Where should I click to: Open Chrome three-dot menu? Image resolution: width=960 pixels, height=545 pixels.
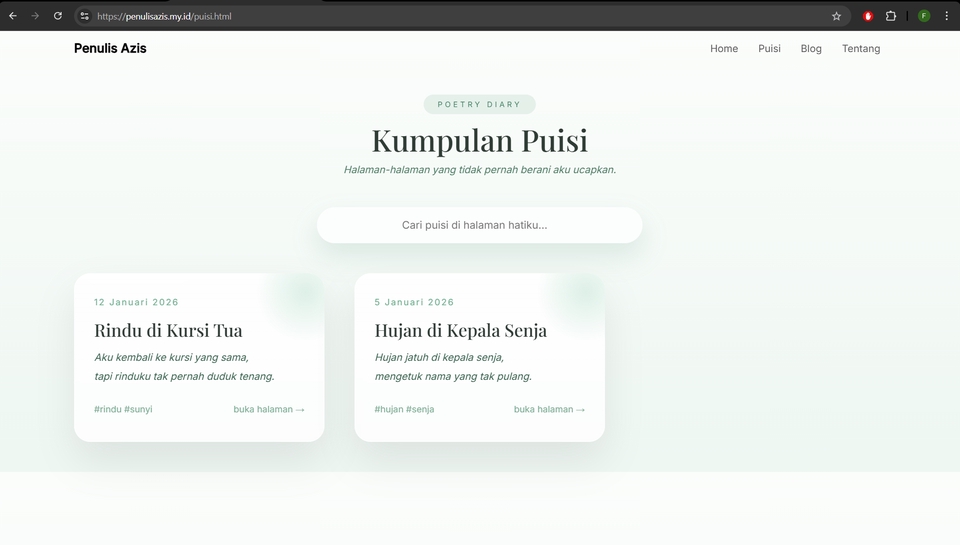(946, 16)
